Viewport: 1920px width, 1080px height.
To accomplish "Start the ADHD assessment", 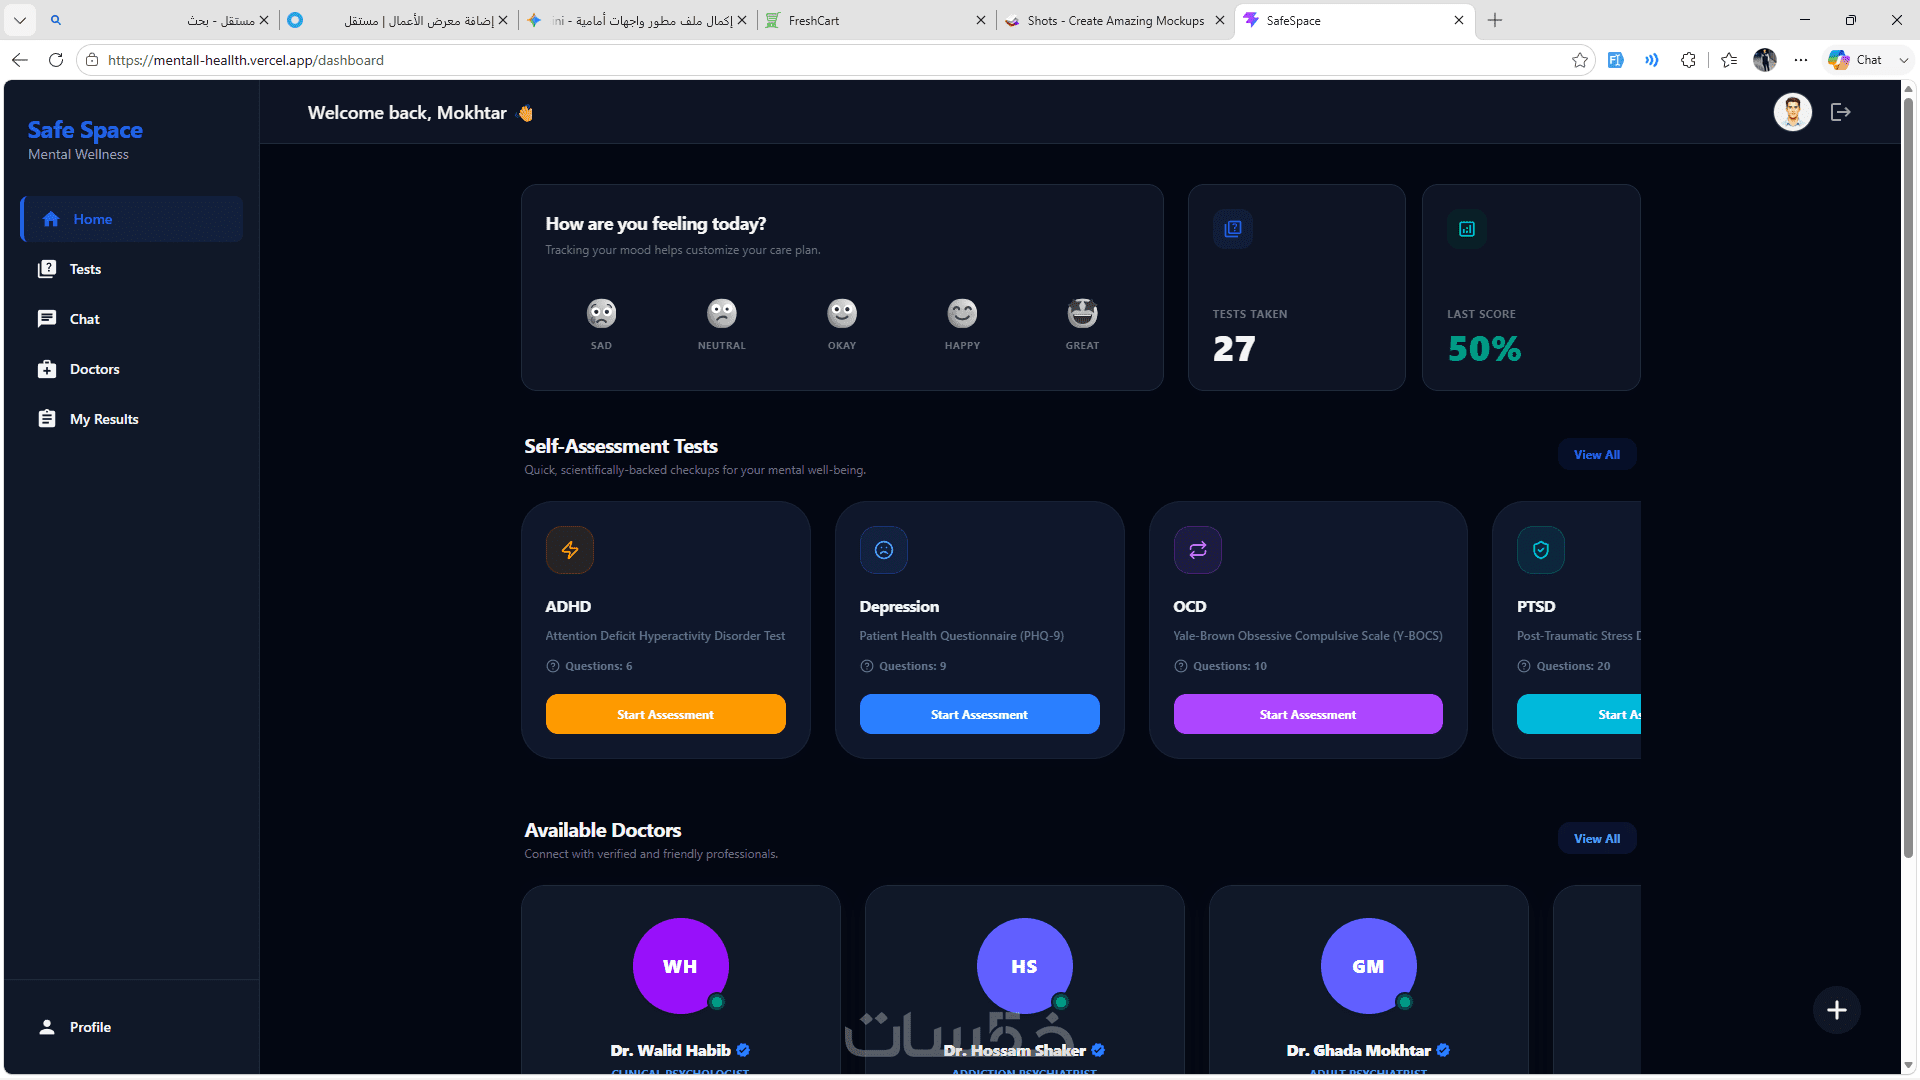I will [x=666, y=714].
